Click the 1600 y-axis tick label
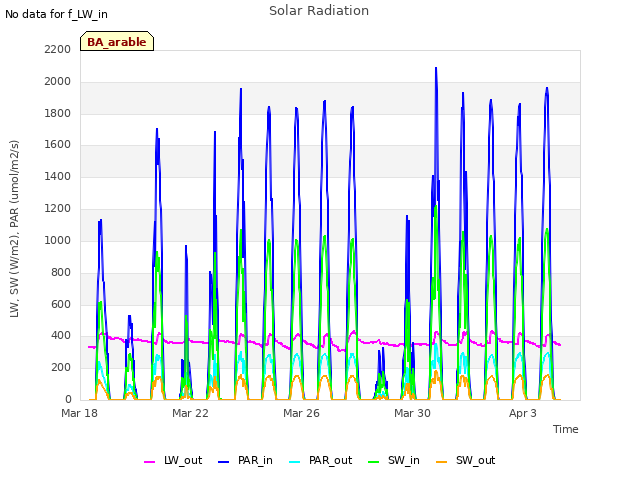 tap(58, 144)
